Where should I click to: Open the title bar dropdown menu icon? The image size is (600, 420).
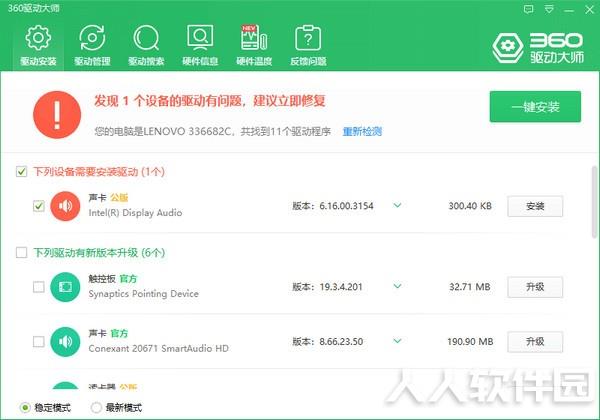tap(549, 10)
